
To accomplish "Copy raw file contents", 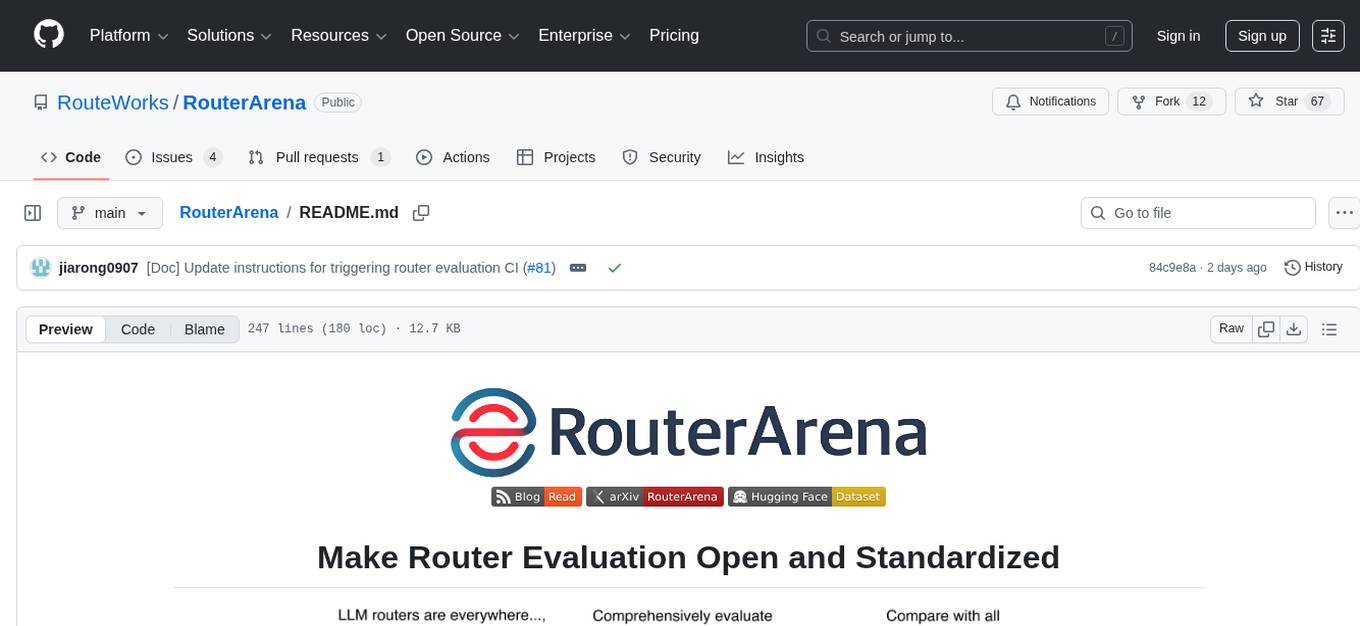I will 1266,329.
